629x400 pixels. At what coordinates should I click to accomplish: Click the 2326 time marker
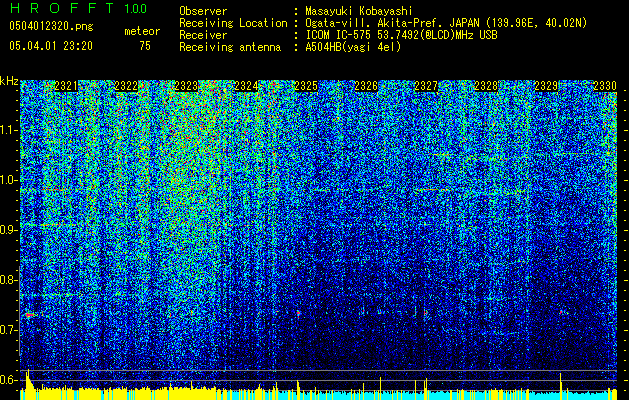coord(366,86)
